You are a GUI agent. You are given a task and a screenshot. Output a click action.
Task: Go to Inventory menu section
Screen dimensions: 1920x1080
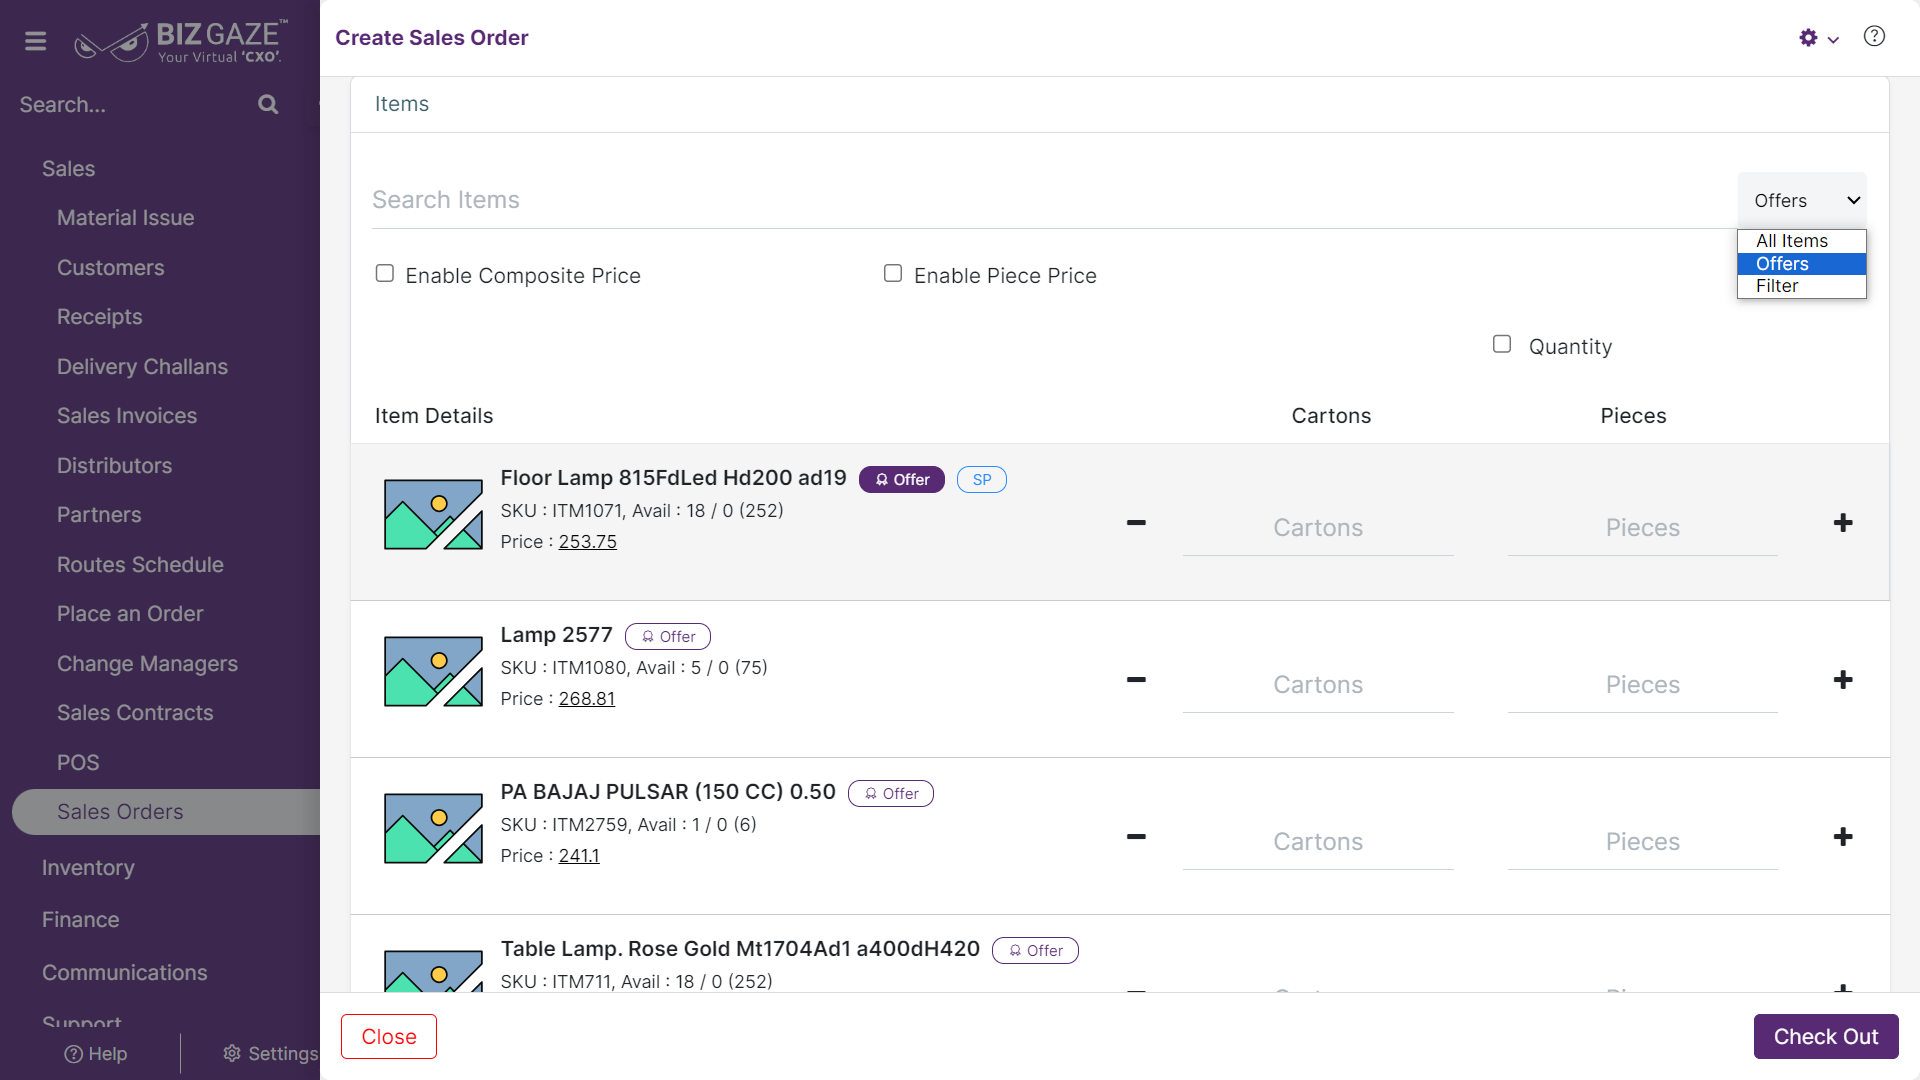[x=88, y=868]
